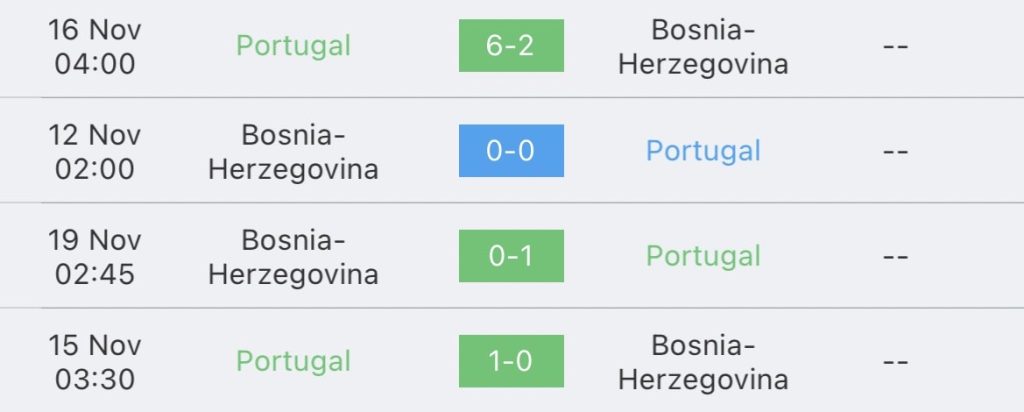The width and height of the screenshot is (1024, 412).
Task: Click the 1-0 score badge
Action: pos(511,361)
